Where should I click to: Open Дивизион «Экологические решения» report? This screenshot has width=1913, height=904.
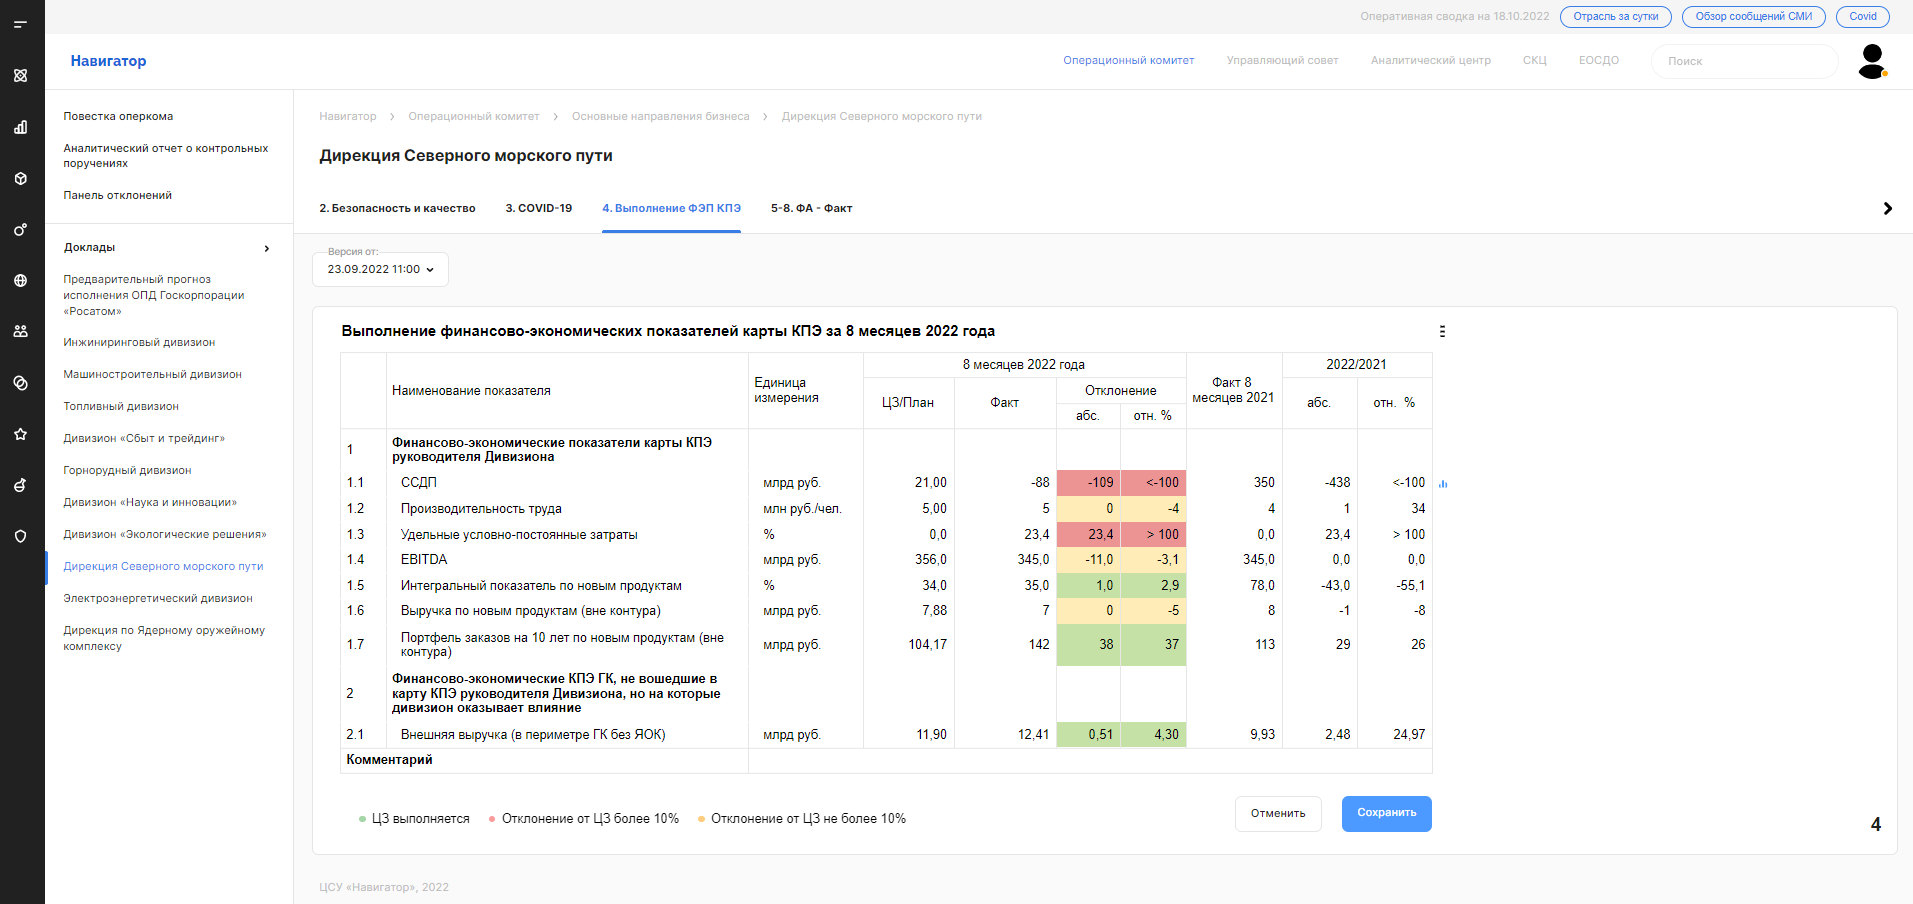[165, 534]
